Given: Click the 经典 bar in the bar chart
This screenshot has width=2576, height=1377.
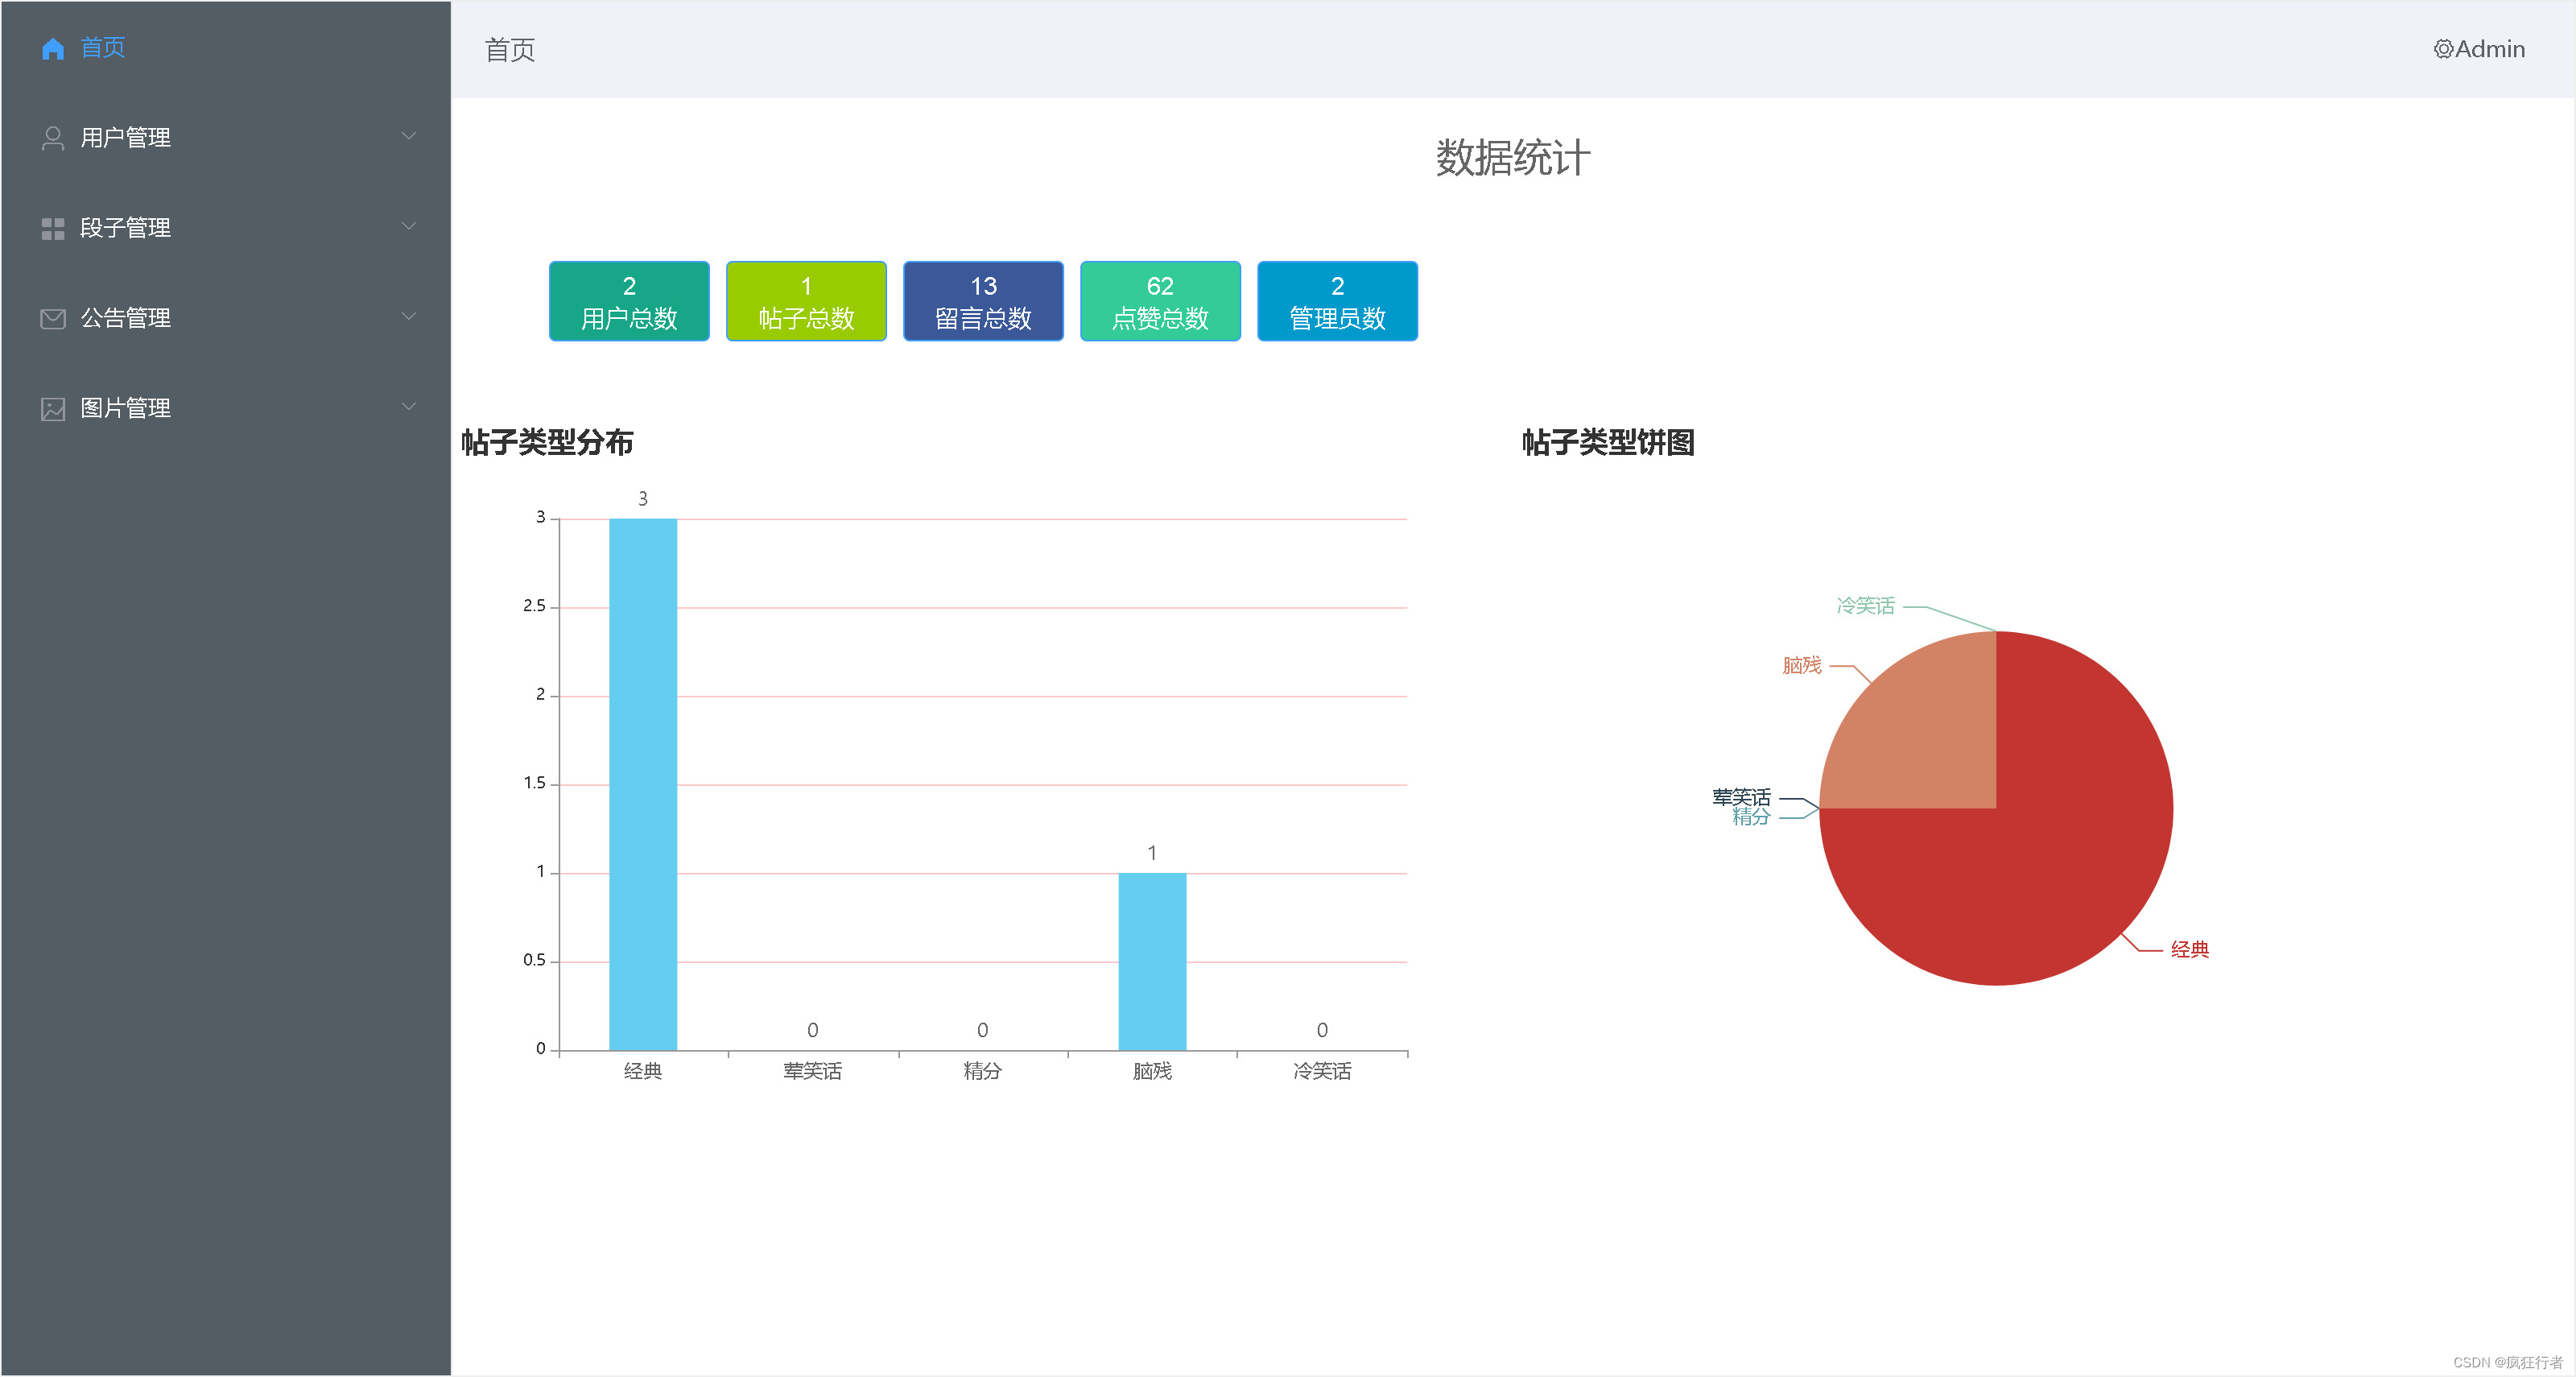Looking at the screenshot, I should [643, 784].
